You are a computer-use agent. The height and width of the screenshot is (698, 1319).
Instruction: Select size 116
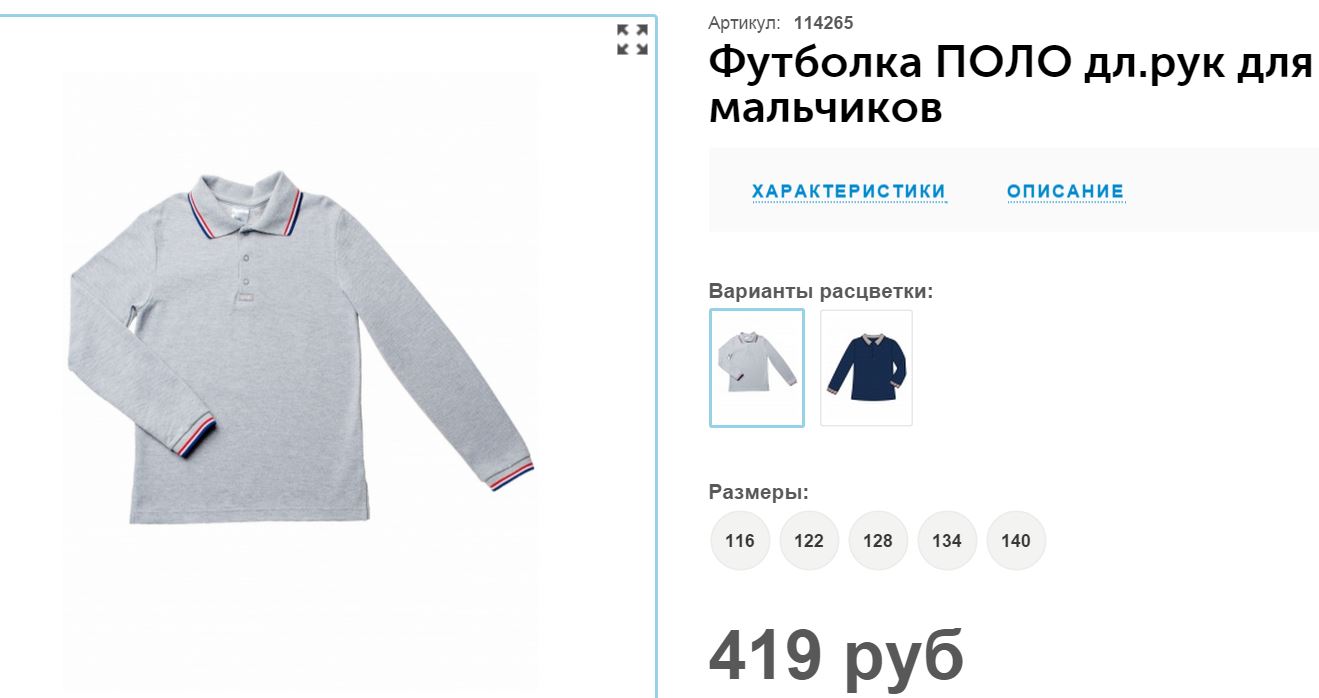740,541
